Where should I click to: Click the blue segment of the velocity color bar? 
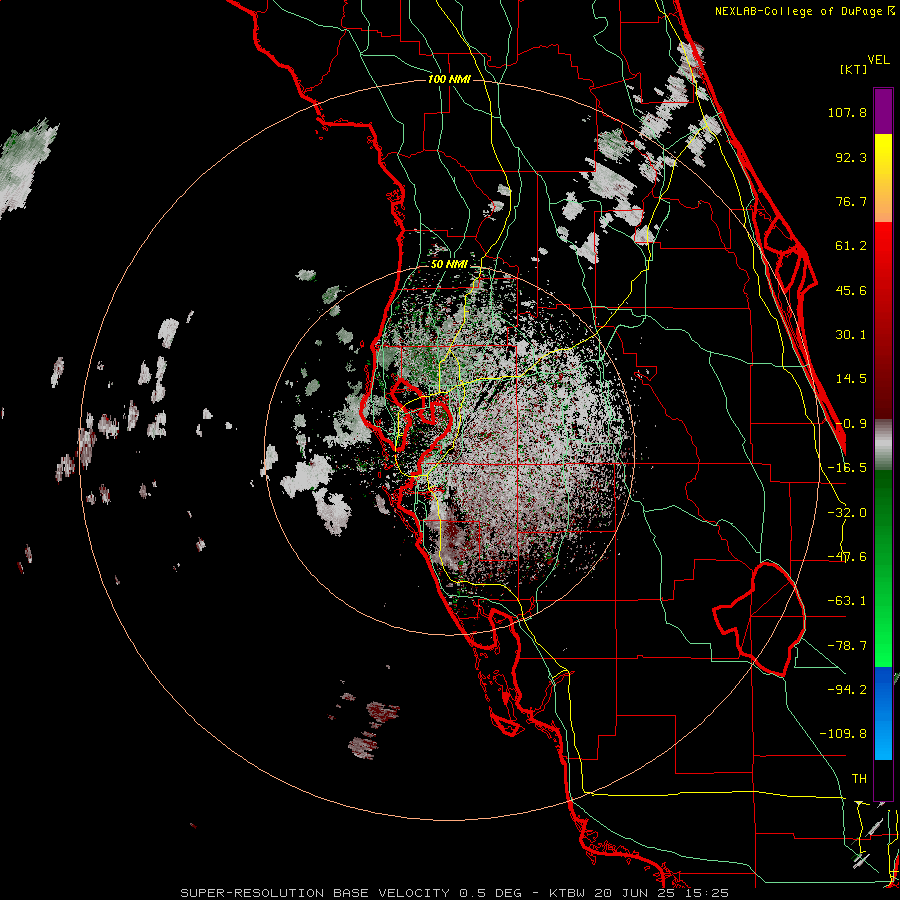click(883, 713)
